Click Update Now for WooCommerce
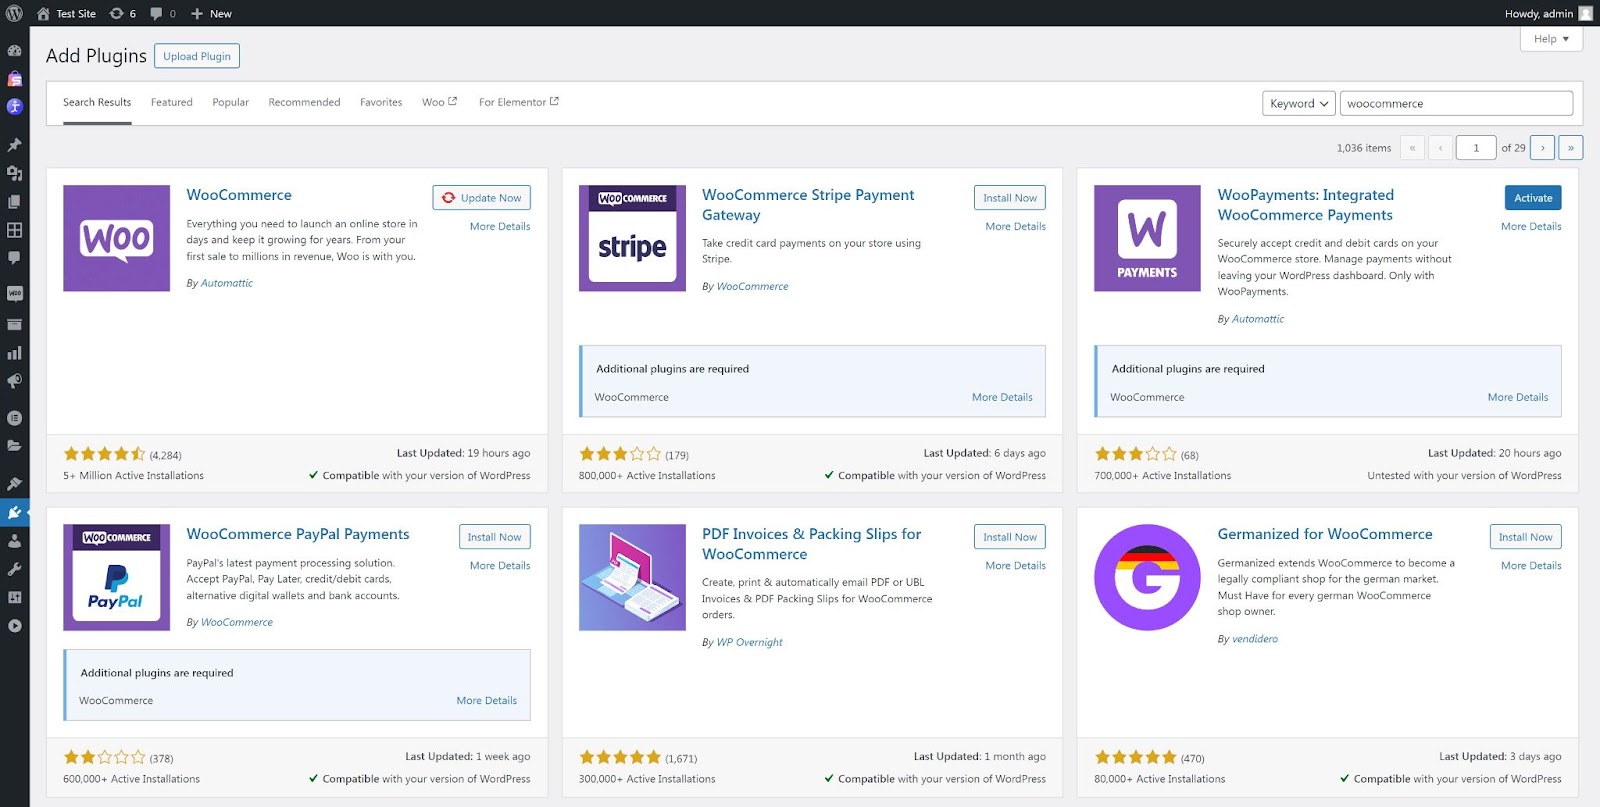The width and height of the screenshot is (1600, 807). point(481,198)
